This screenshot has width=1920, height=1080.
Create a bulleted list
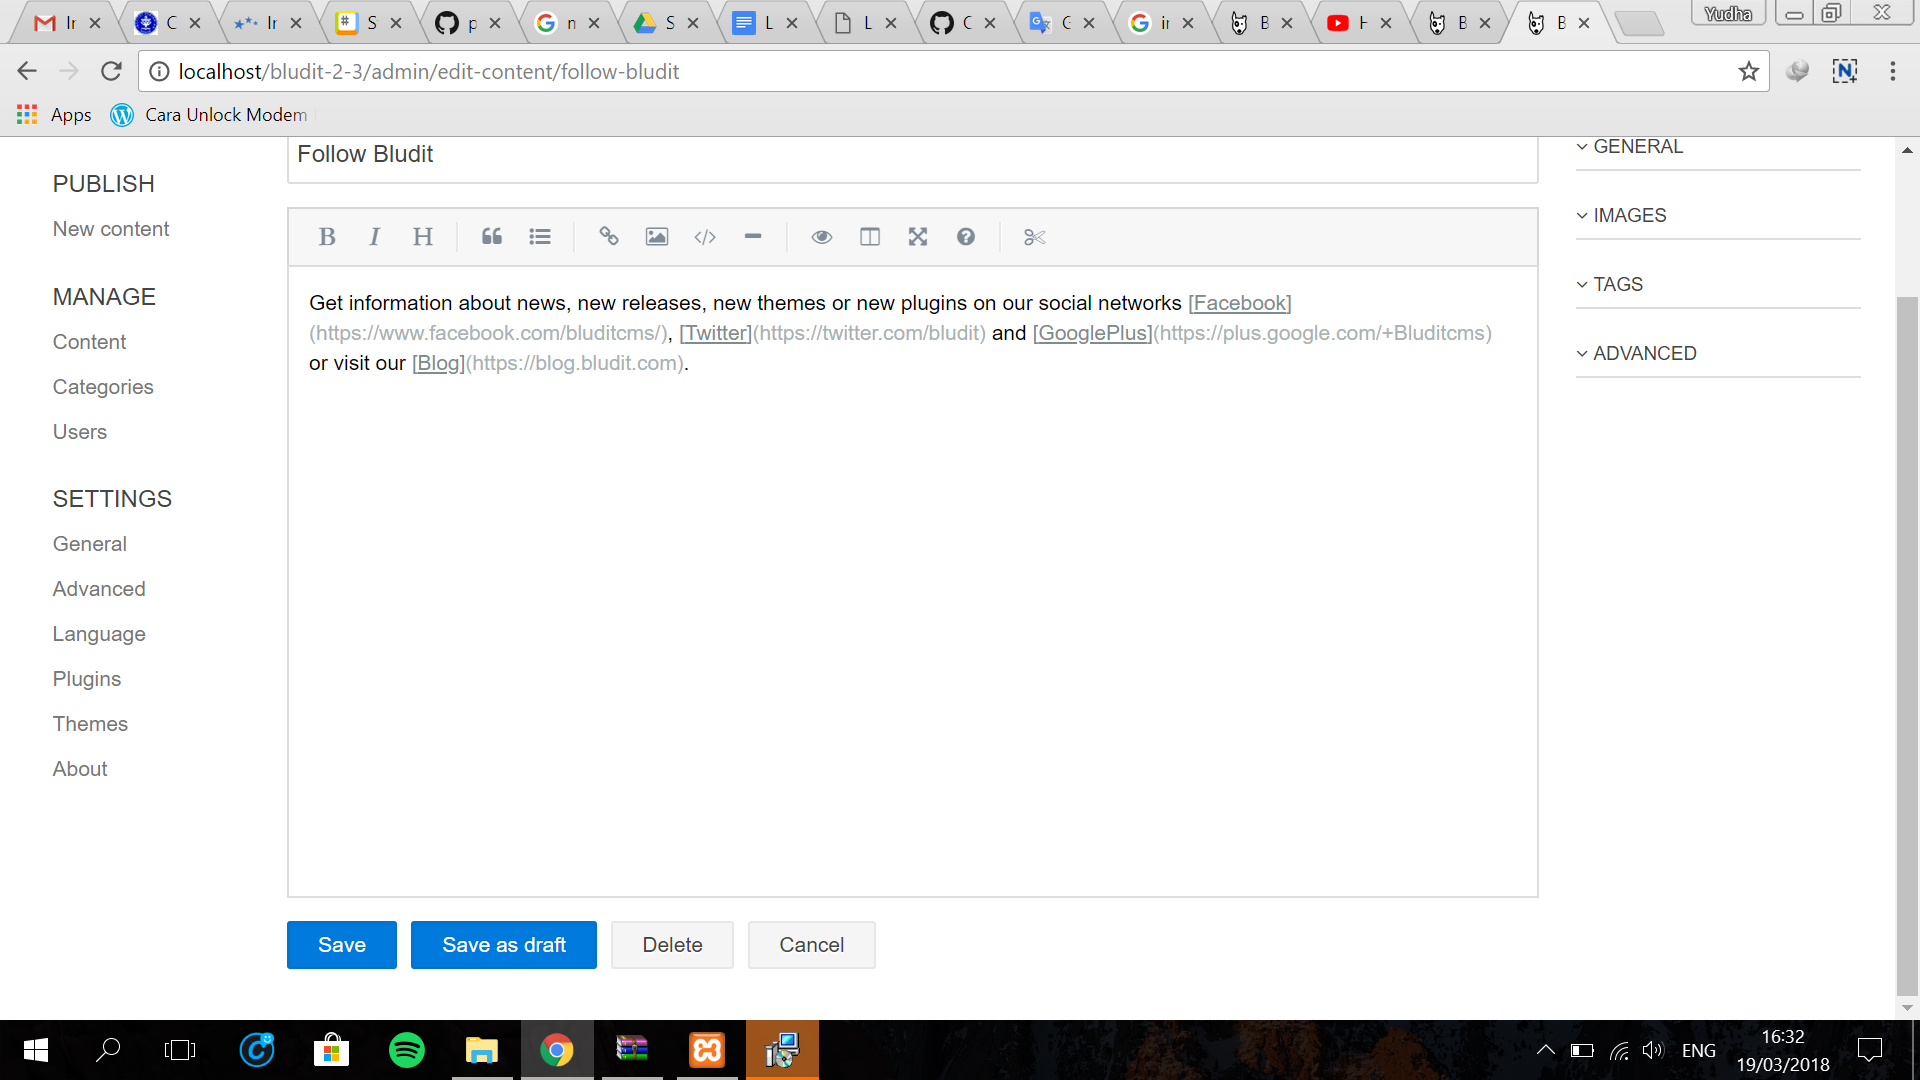(x=540, y=237)
